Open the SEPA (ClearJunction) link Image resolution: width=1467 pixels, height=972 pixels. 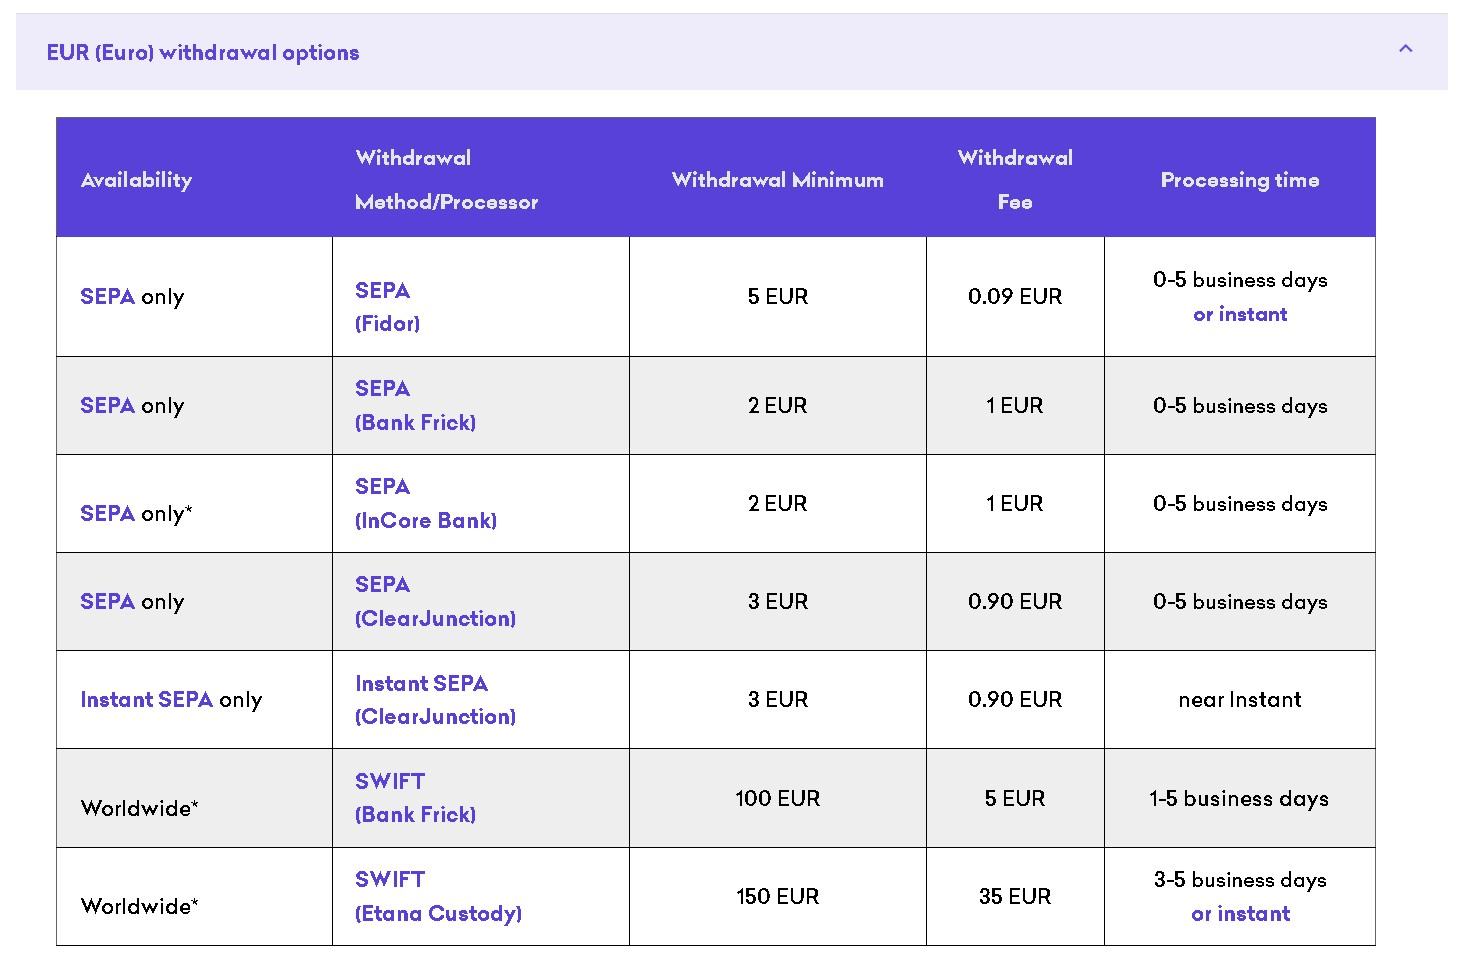[435, 602]
